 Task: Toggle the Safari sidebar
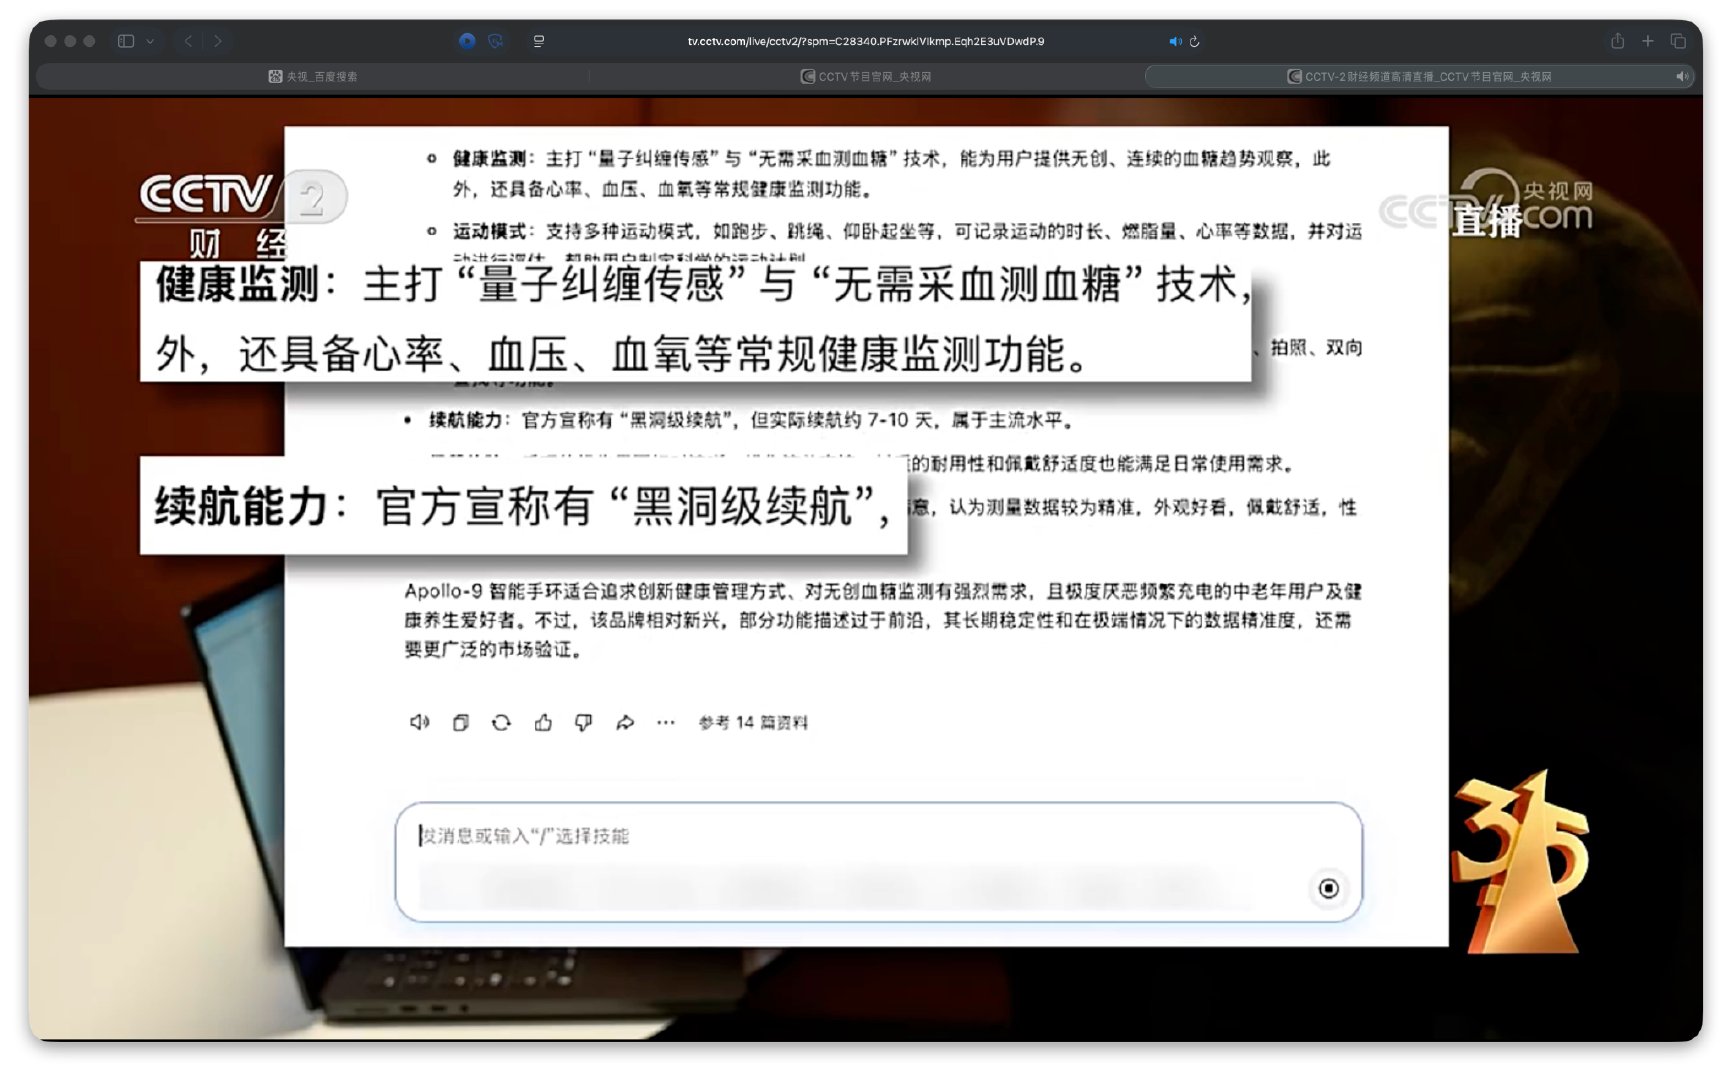126,41
